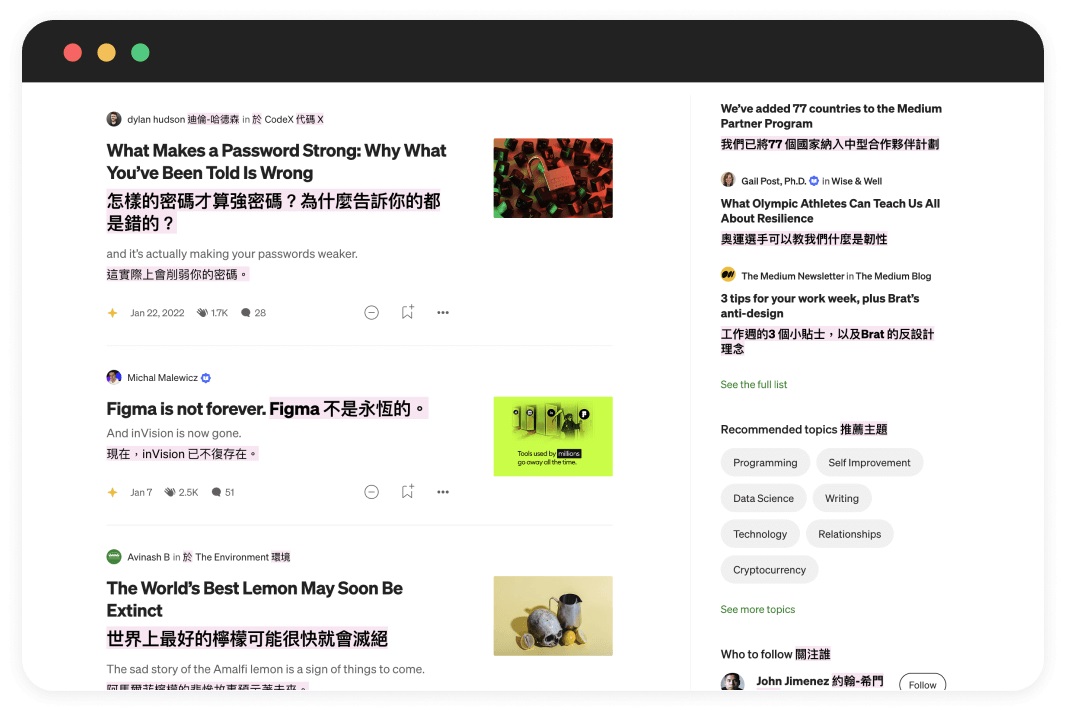Open the three-dot menu on the Figma story
Viewport: 1066px width, 715px height.
(x=443, y=492)
